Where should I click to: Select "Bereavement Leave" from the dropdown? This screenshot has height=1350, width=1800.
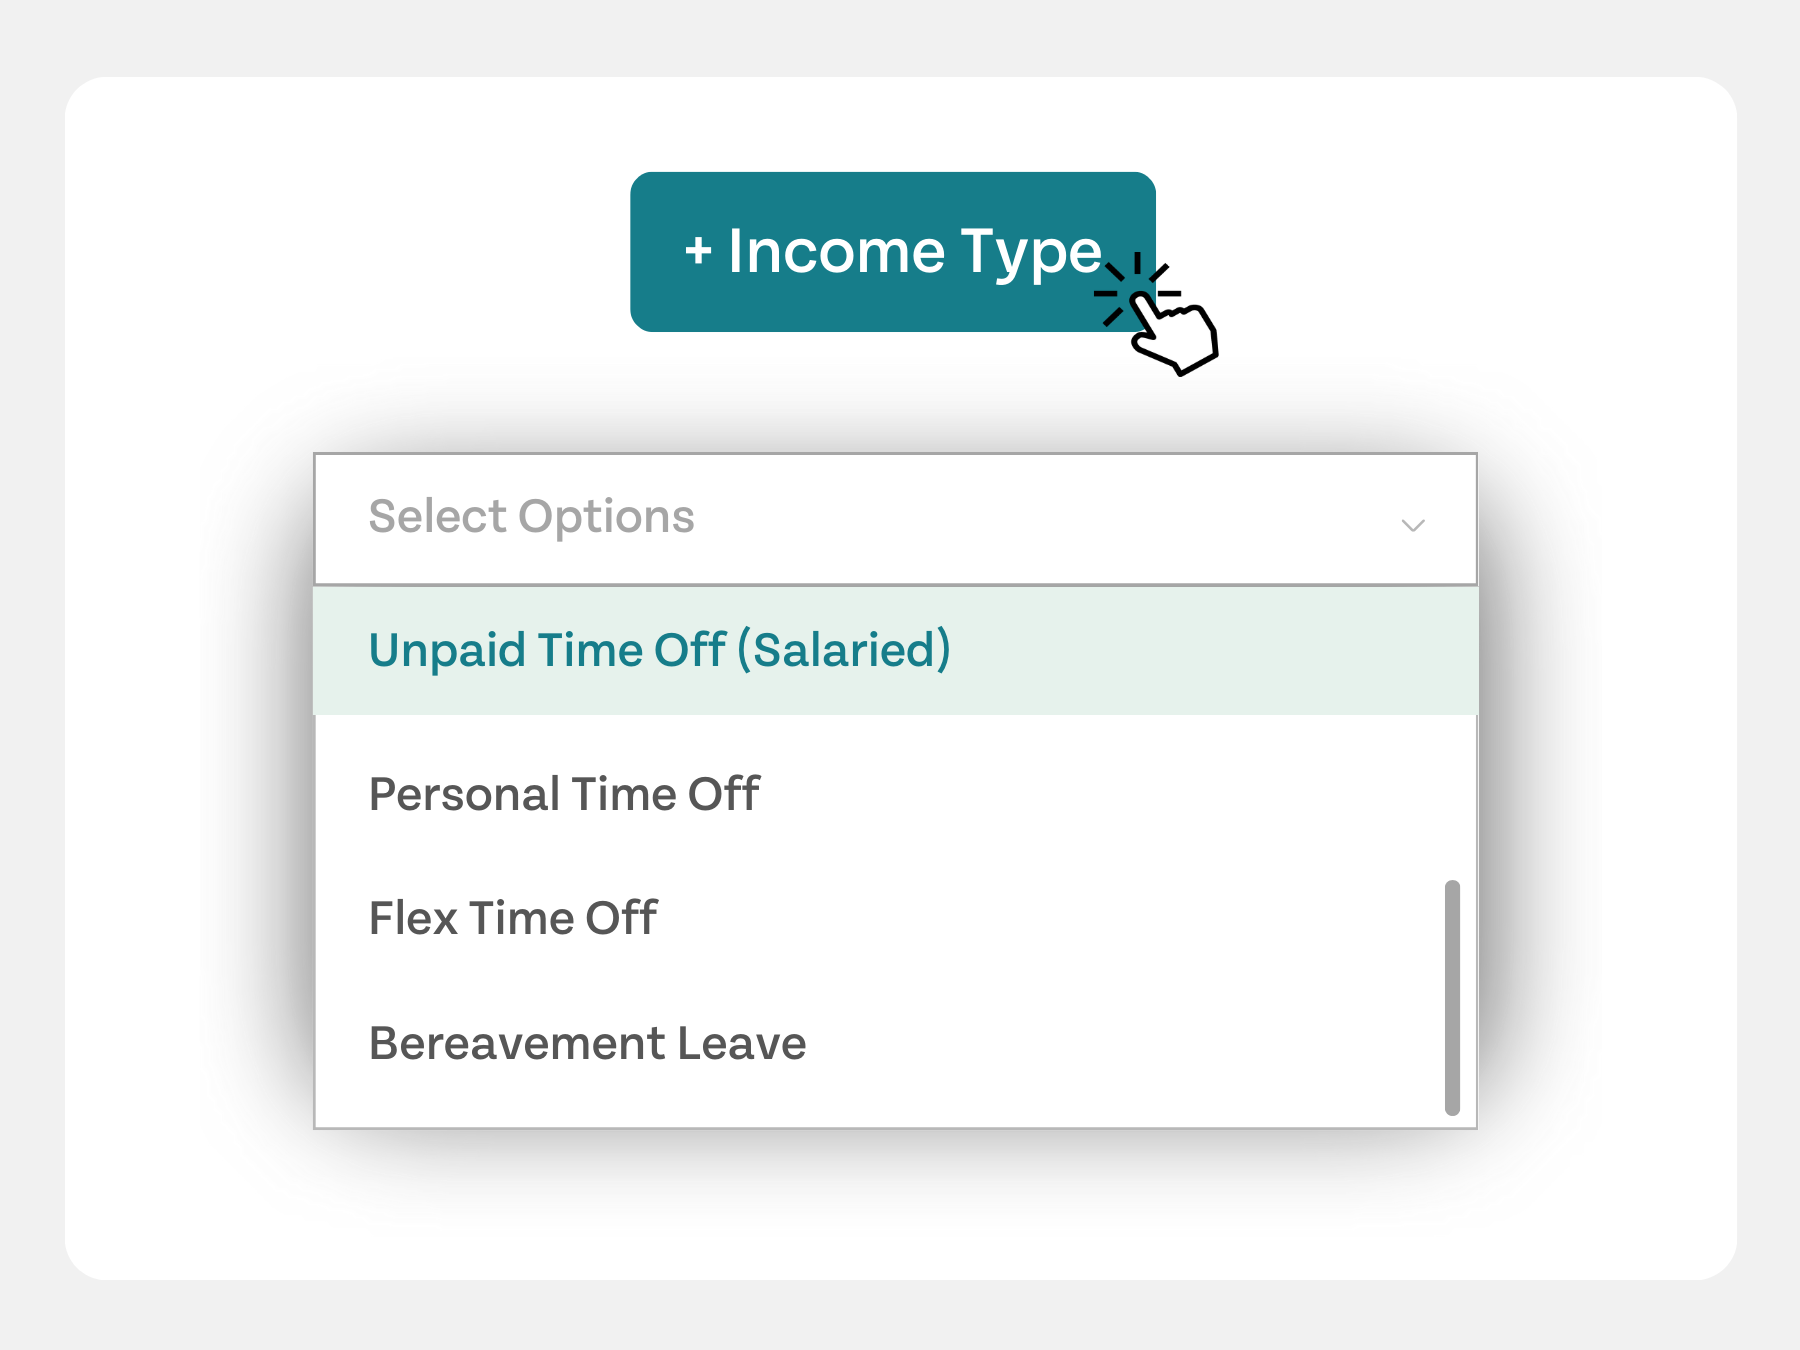[587, 1043]
